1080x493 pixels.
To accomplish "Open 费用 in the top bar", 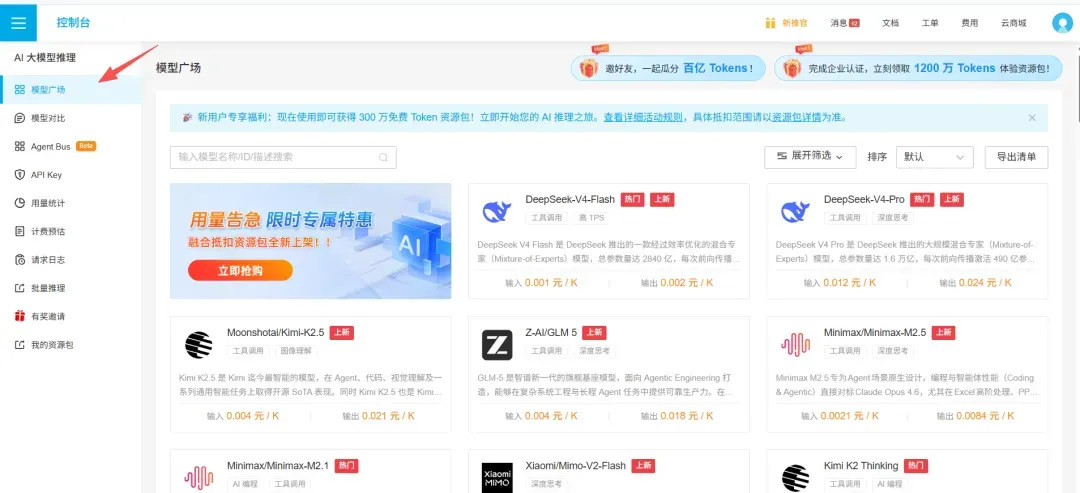I will (970, 23).
